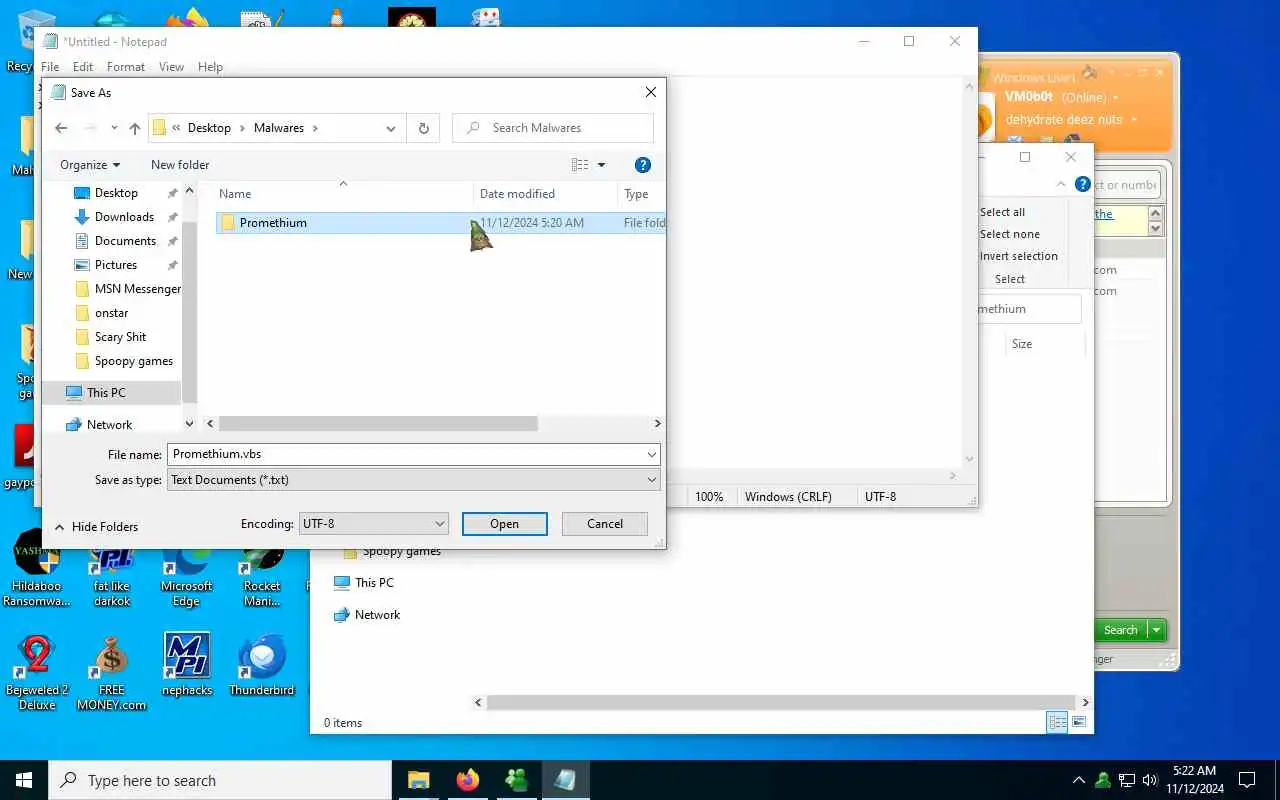The image size is (1280, 800).
Task: Open the Encoding UTF-8 dropdown
Action: coord(374,523)
